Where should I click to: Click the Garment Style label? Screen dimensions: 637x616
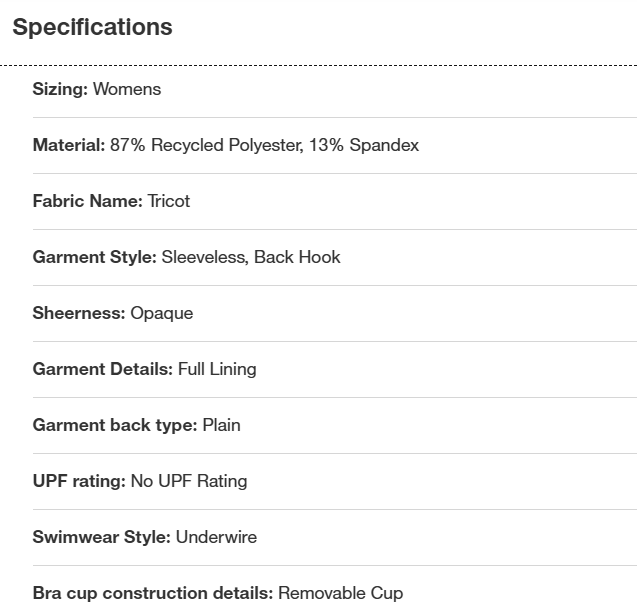click(94, 257)
